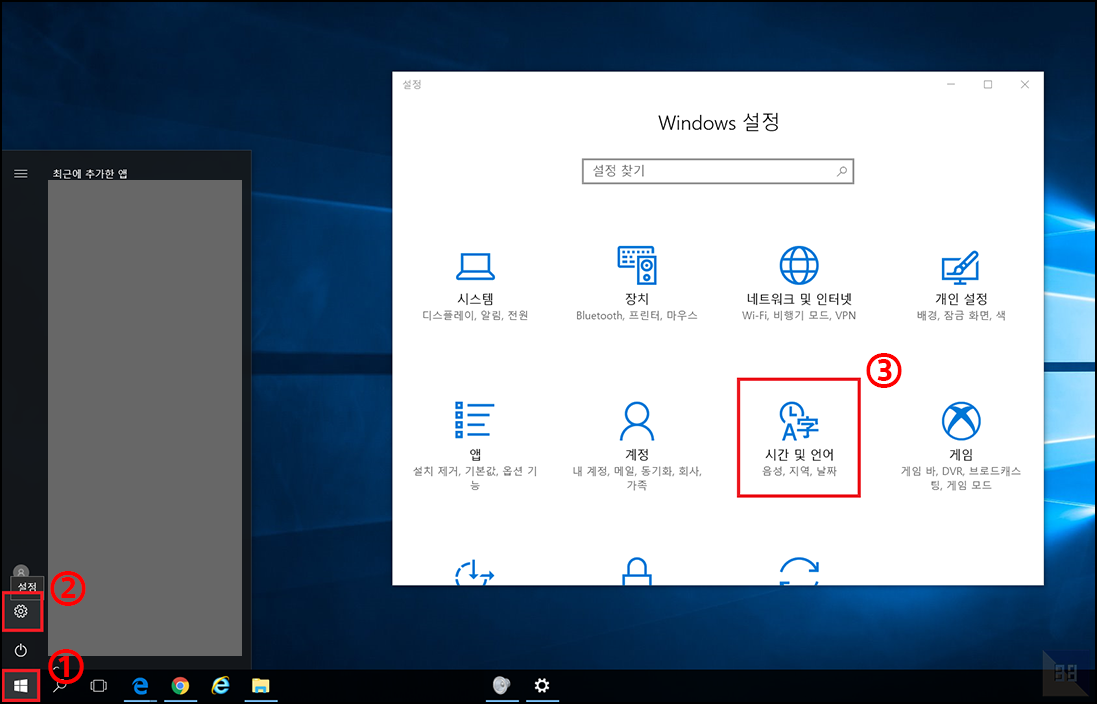Open the 시스템 settings category

pyautogui.click(x=475, y=286)
